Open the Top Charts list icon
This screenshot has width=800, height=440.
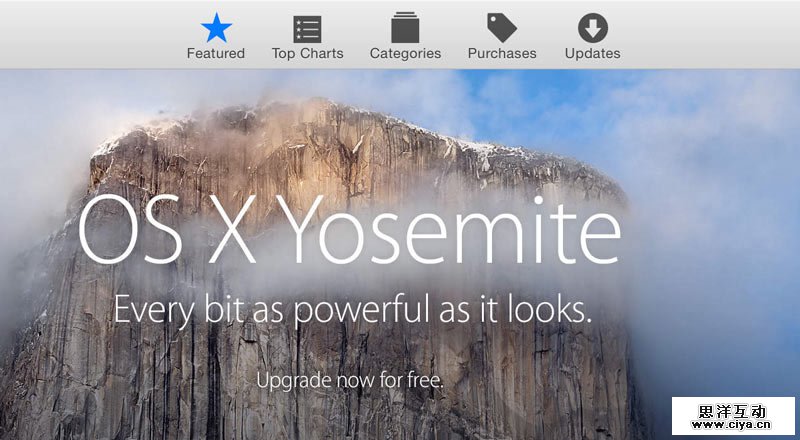pyautogui.click(x=307, y=29)
